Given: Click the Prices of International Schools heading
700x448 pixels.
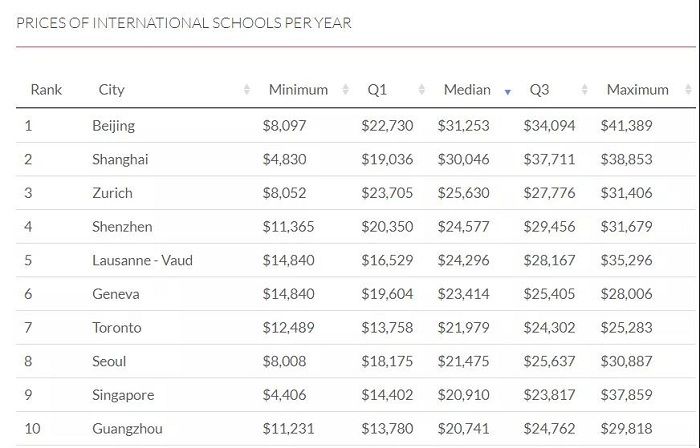Looking at the screenshot, I should [184, 23].
